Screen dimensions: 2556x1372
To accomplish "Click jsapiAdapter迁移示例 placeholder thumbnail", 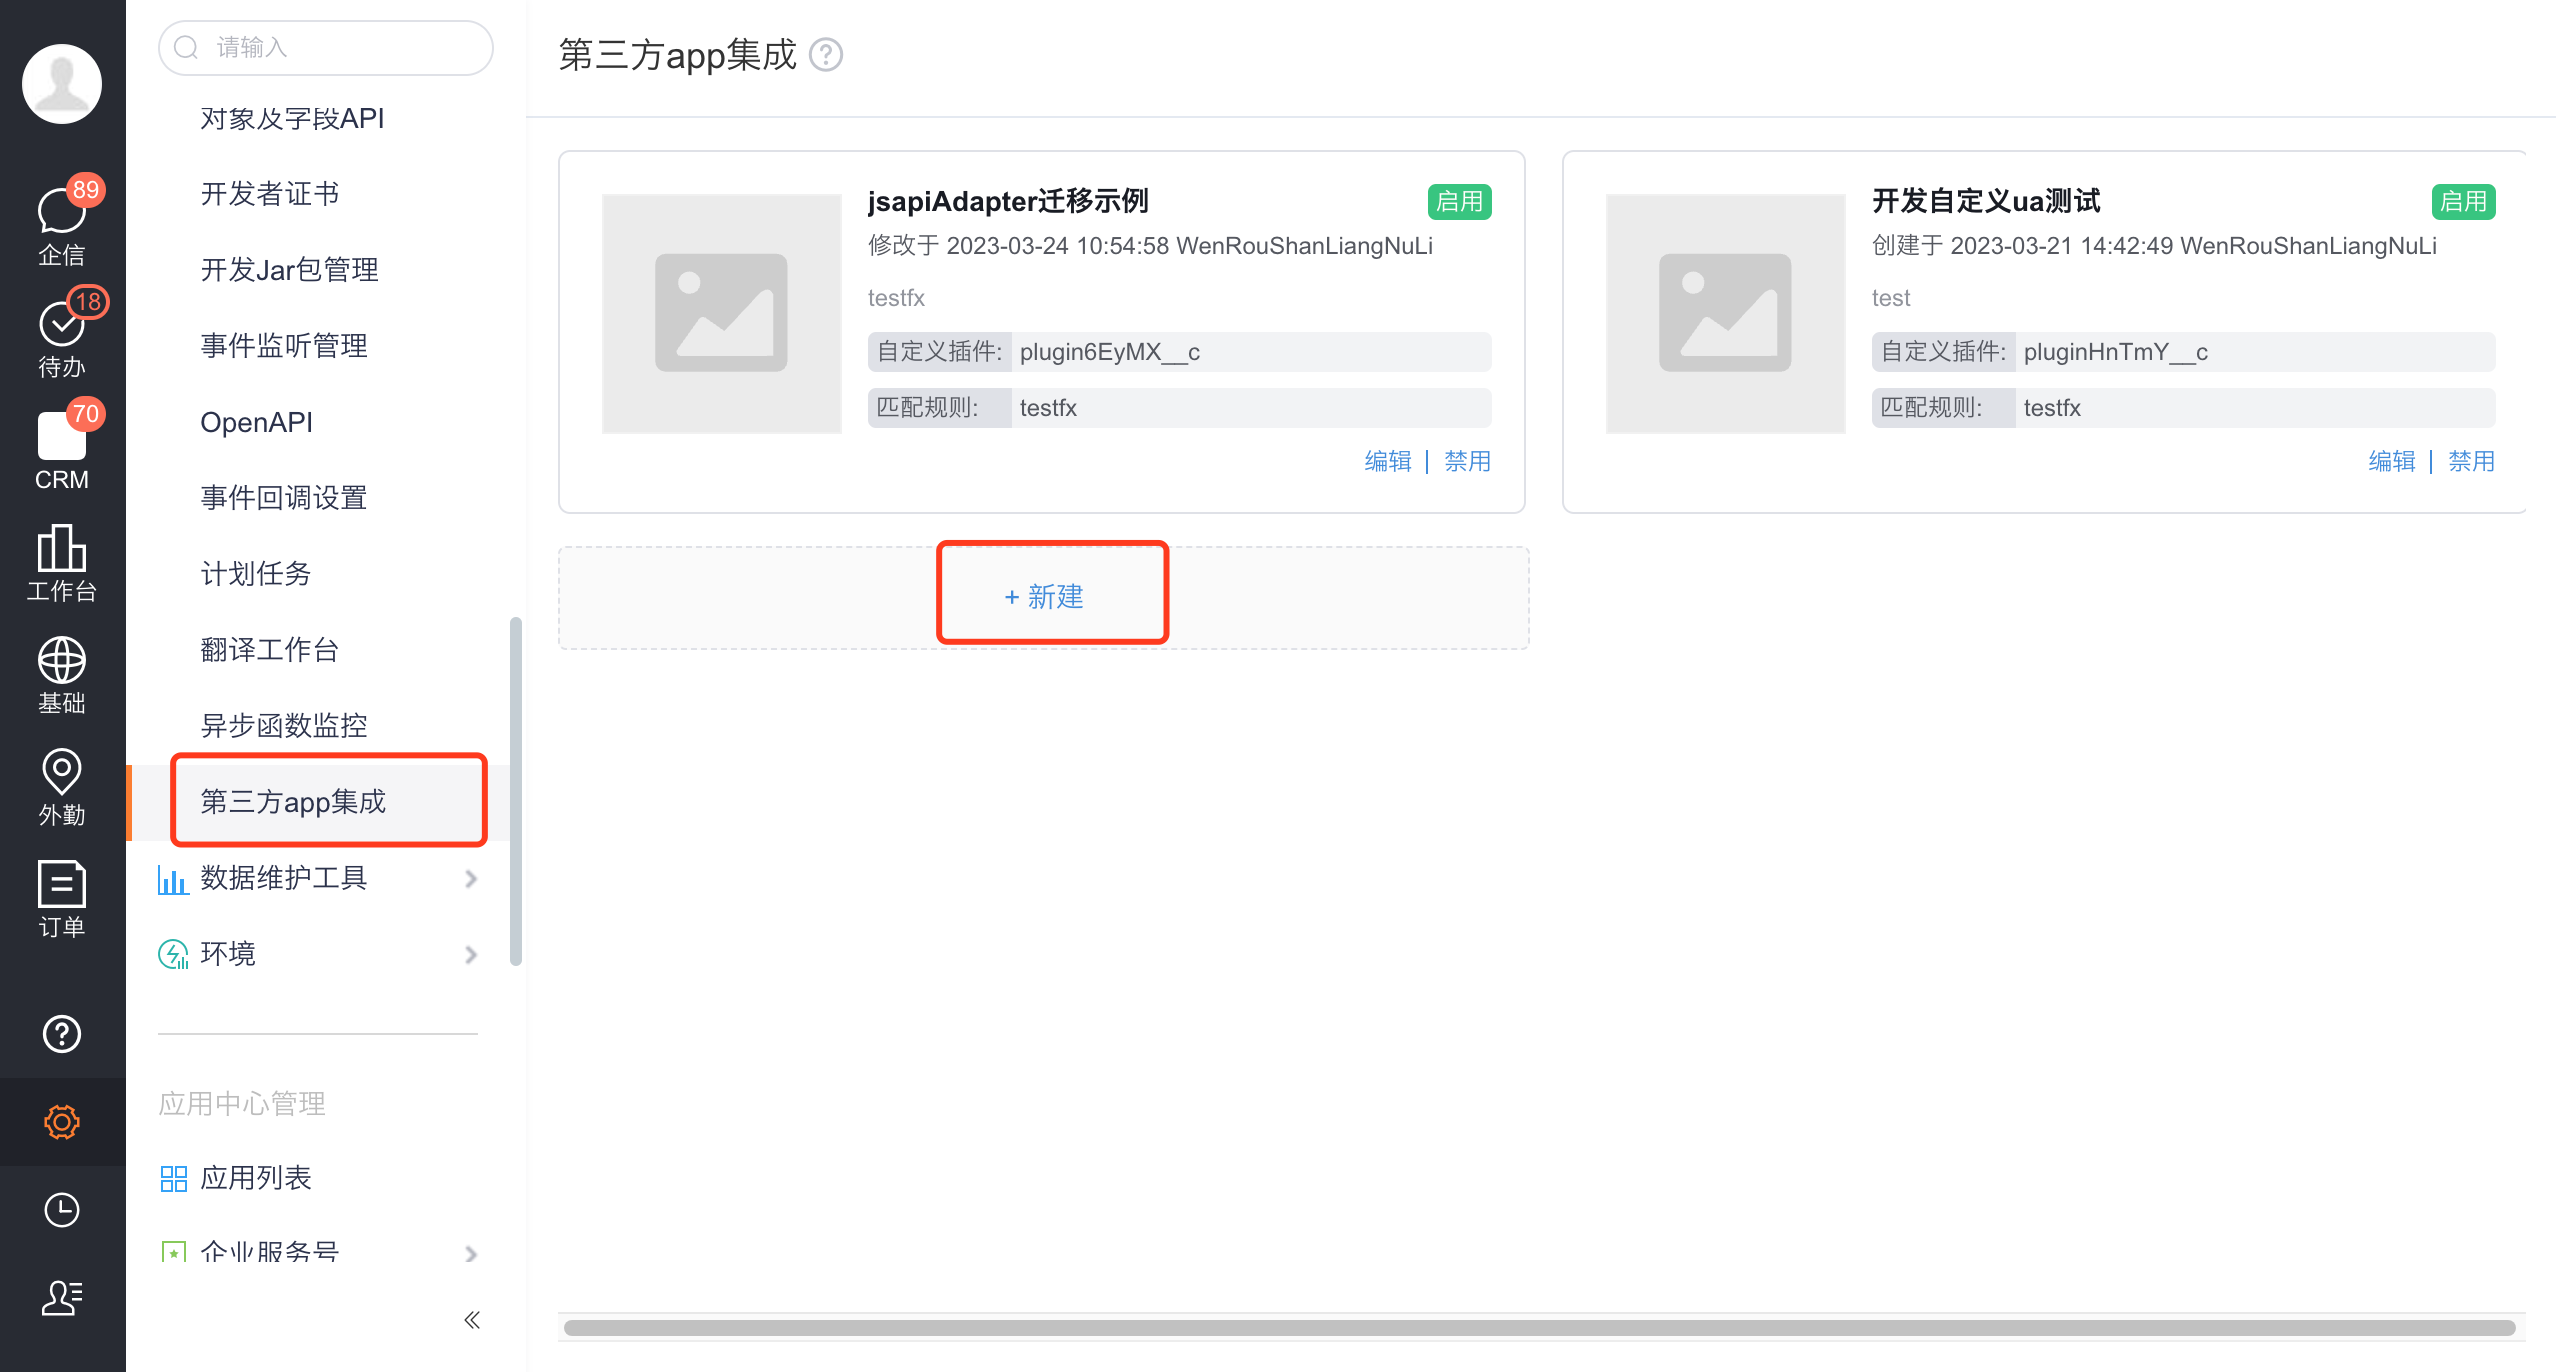I will 721,313.
